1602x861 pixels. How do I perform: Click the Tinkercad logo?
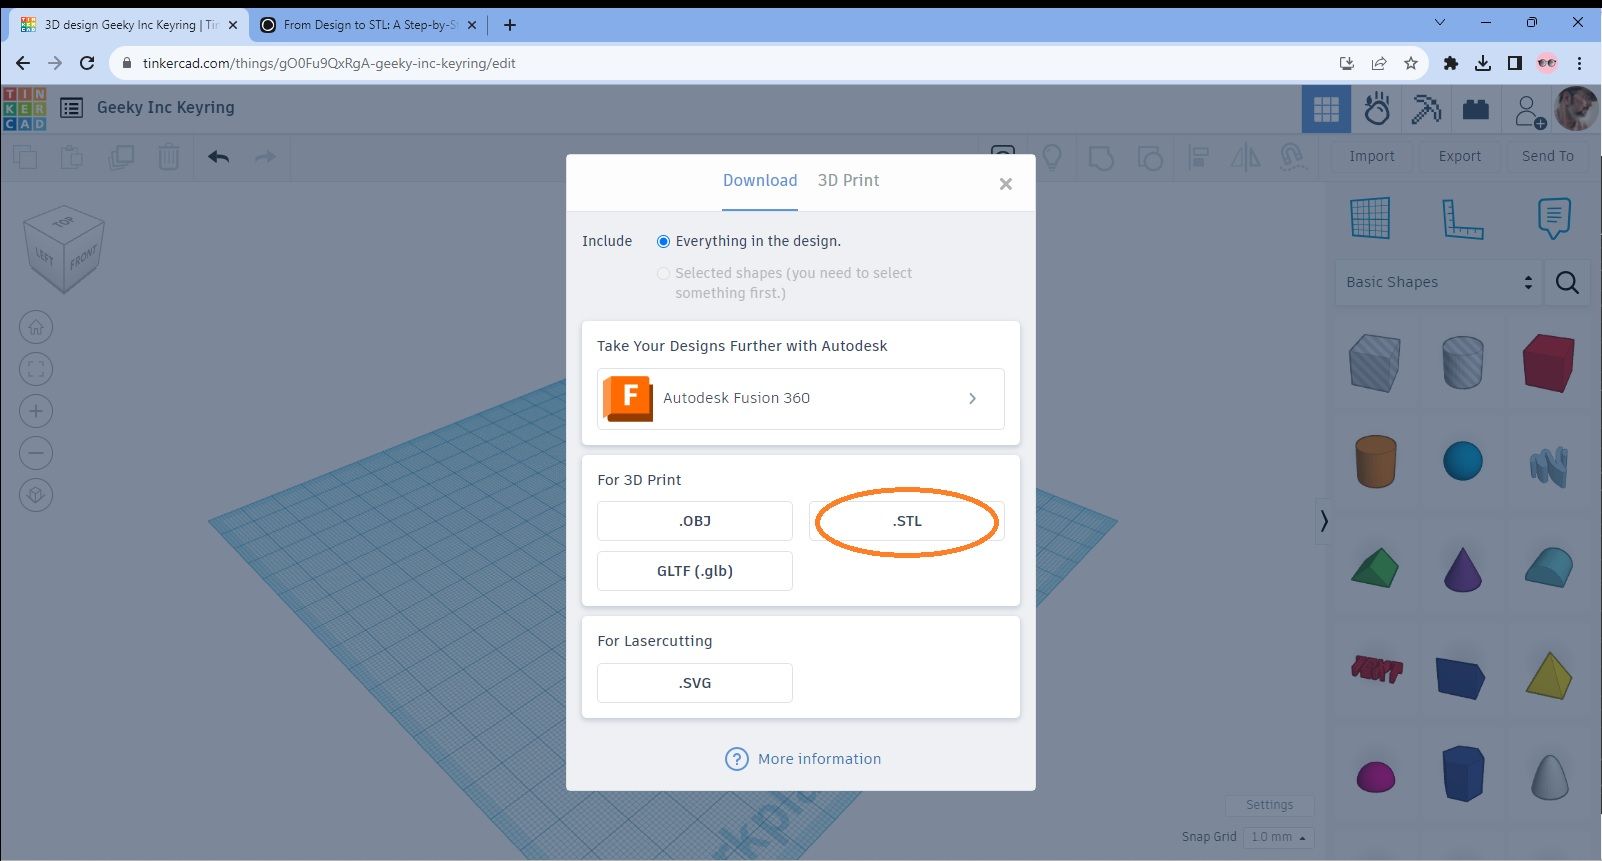(x=25, y=108)
